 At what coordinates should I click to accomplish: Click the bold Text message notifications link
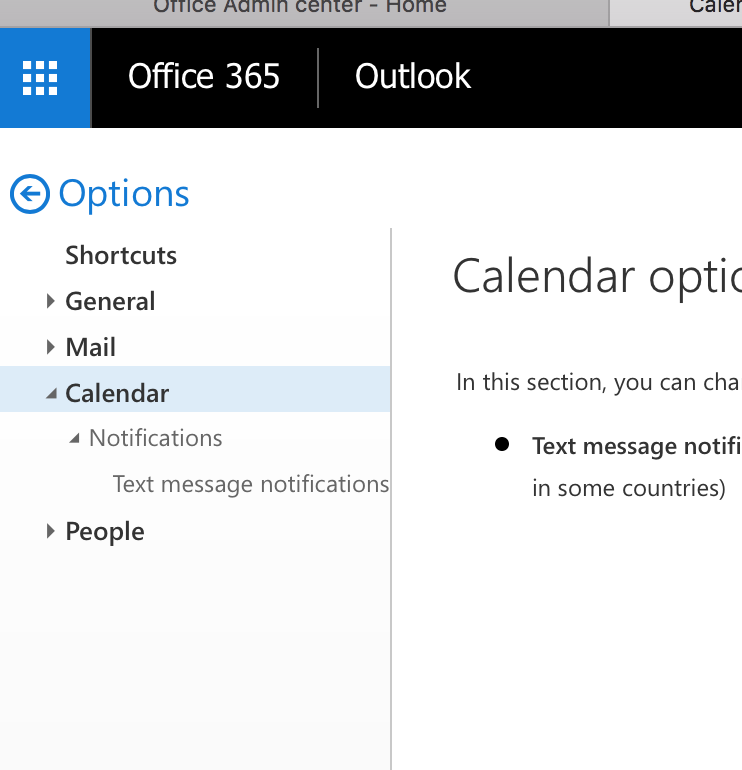[636, 446]
